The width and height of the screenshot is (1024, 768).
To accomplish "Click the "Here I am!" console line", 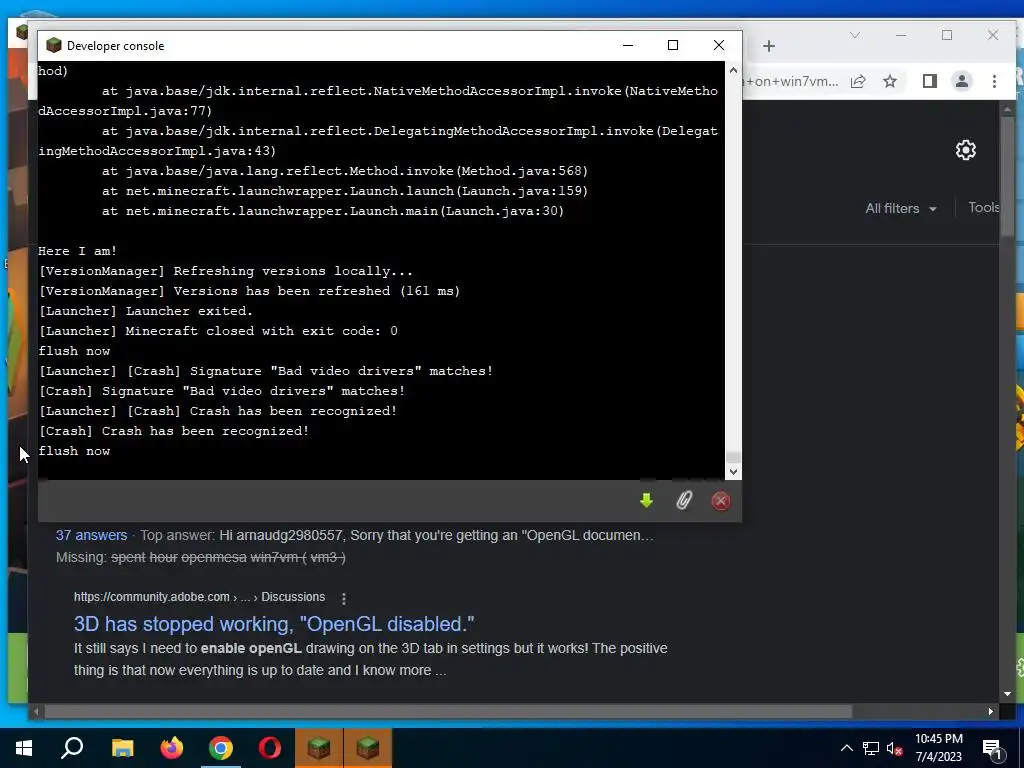I will pyautogui.click(x=78, y=251).
